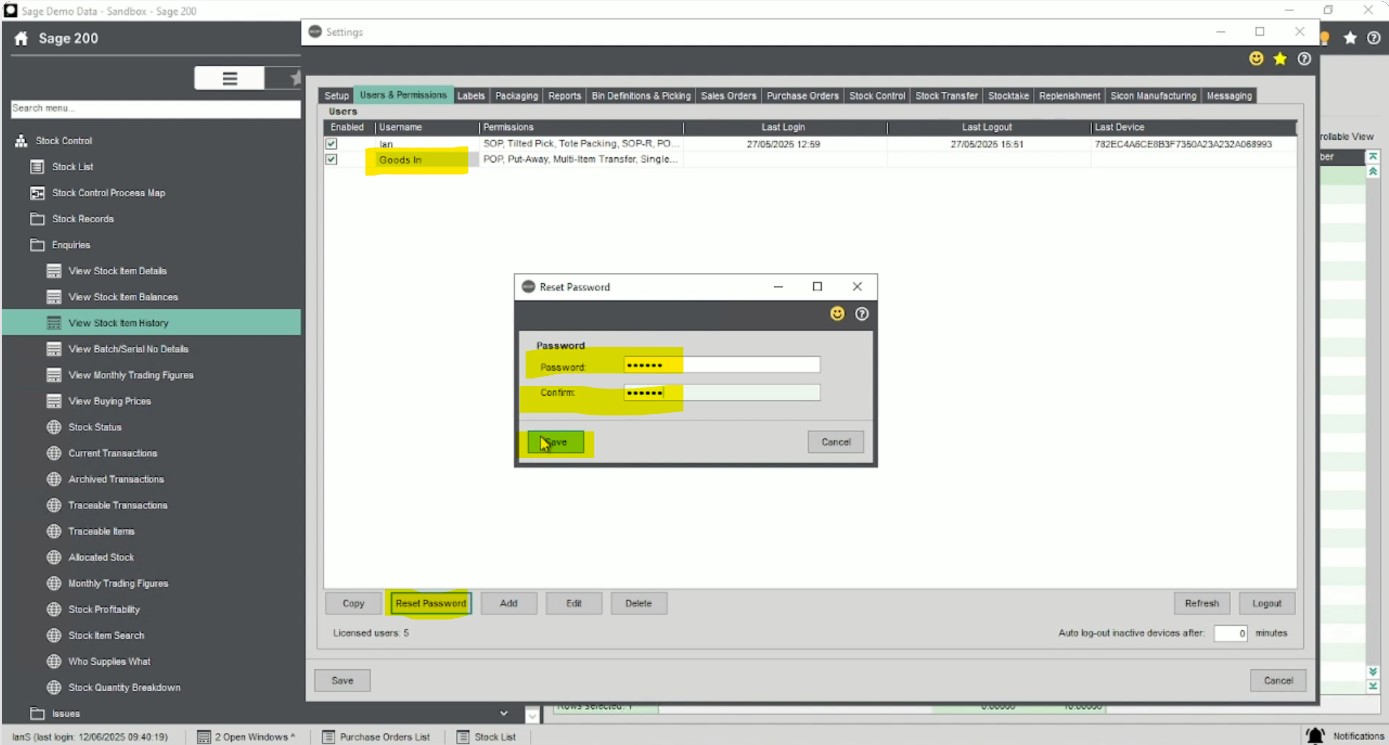Switch to the Labels tab
The image size is (1389, 745).
pyautogui.click(x=471, y=96)
